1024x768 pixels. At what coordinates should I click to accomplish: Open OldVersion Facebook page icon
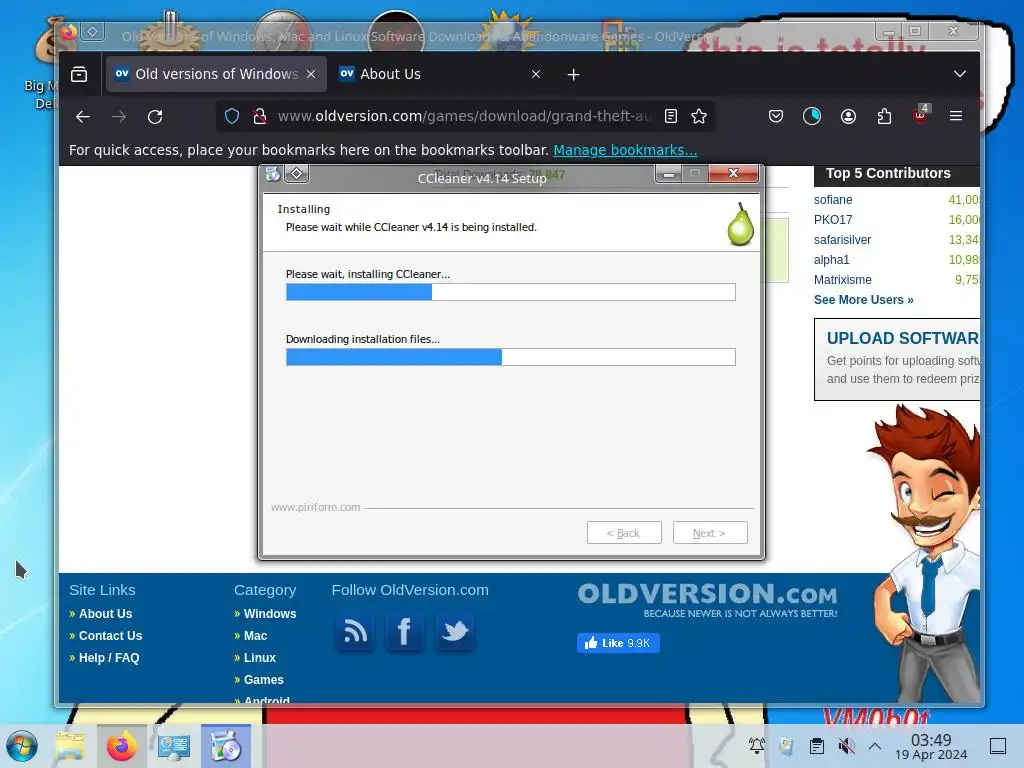coord(405,632)
